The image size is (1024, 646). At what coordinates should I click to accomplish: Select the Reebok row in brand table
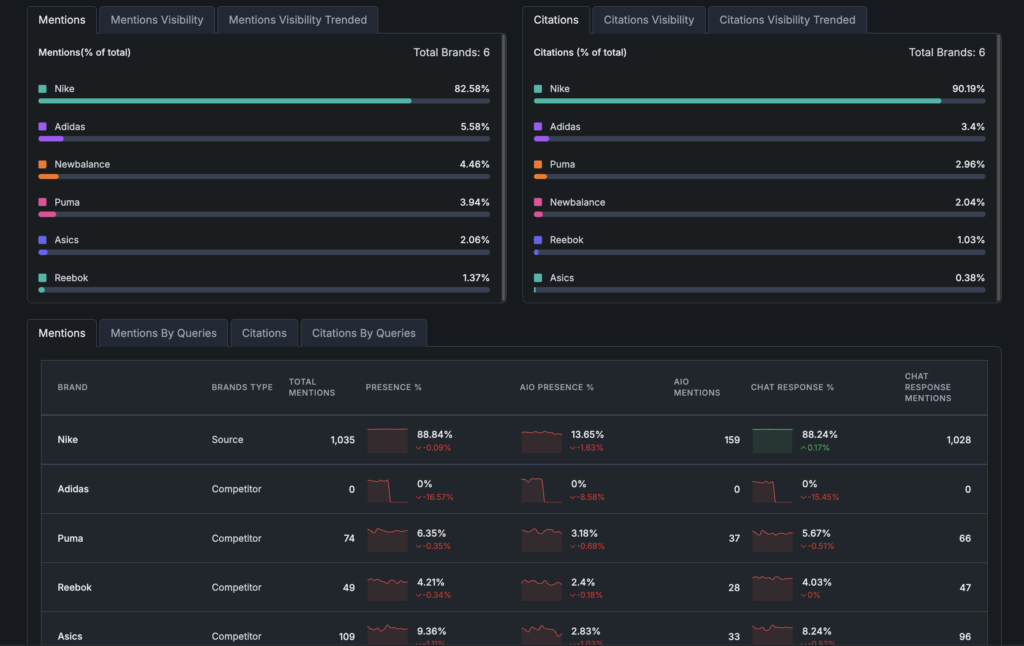coord(75,588)
